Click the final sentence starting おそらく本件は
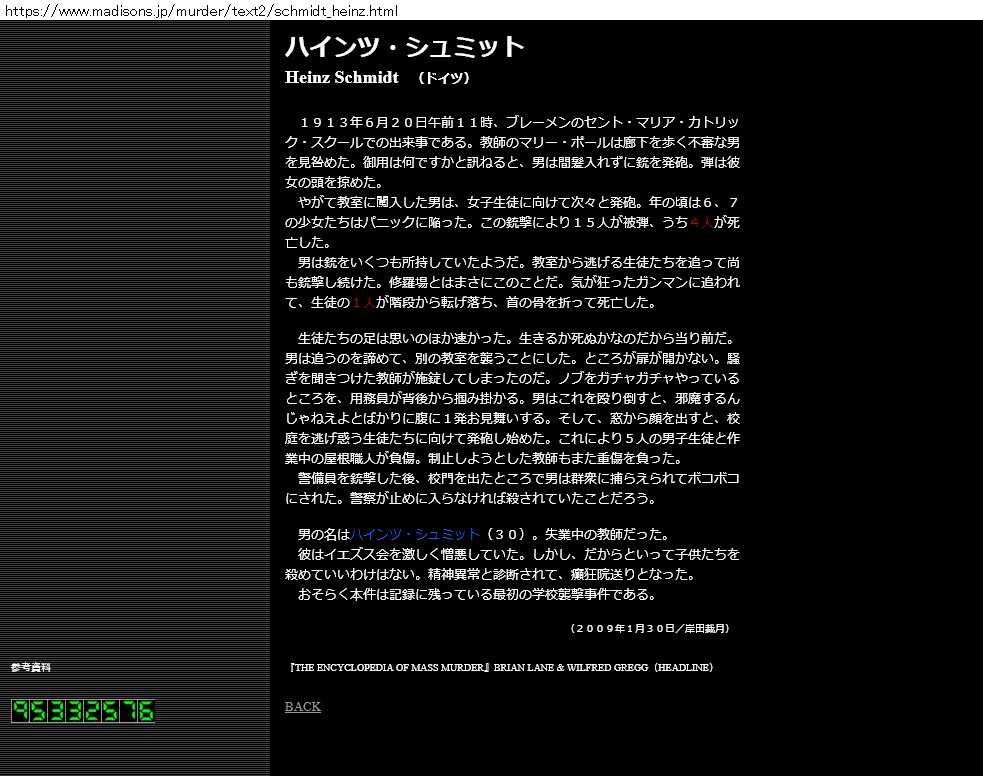The width and height of the screenshot is (983, 776). (477, 595)
